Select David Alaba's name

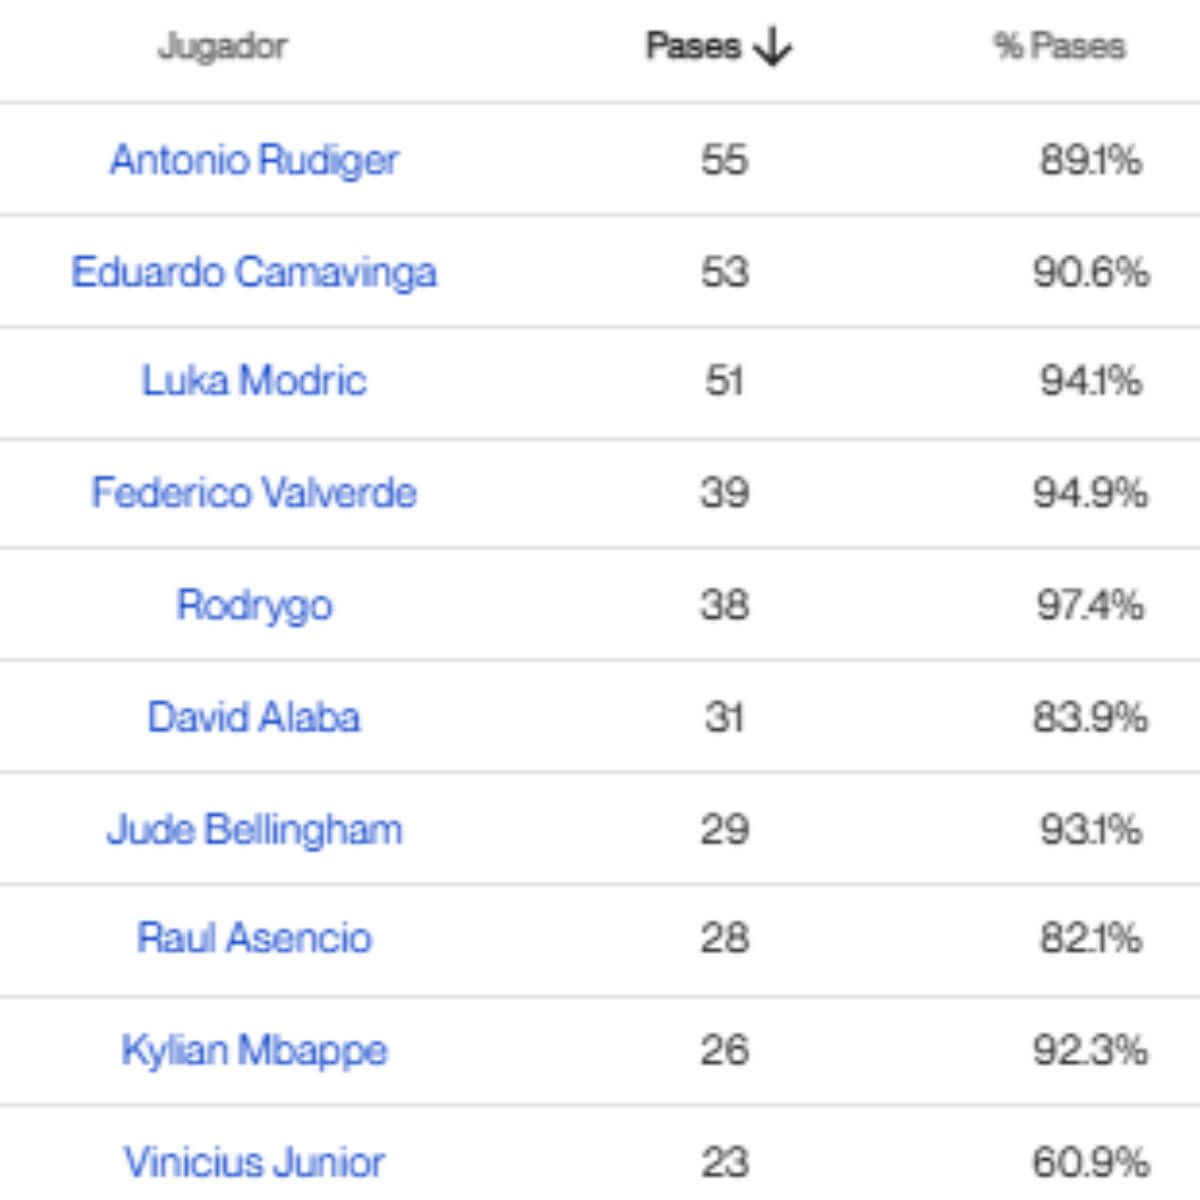tap(258, 717)
